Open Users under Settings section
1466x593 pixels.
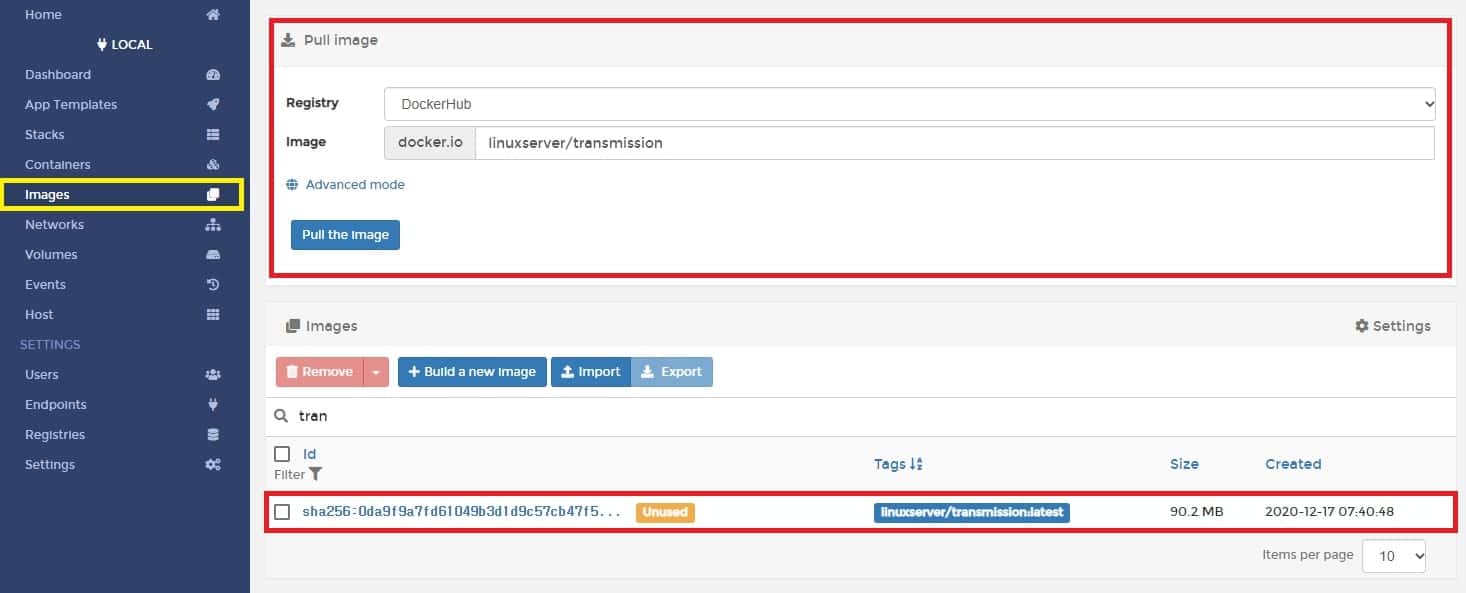point(42,375)
